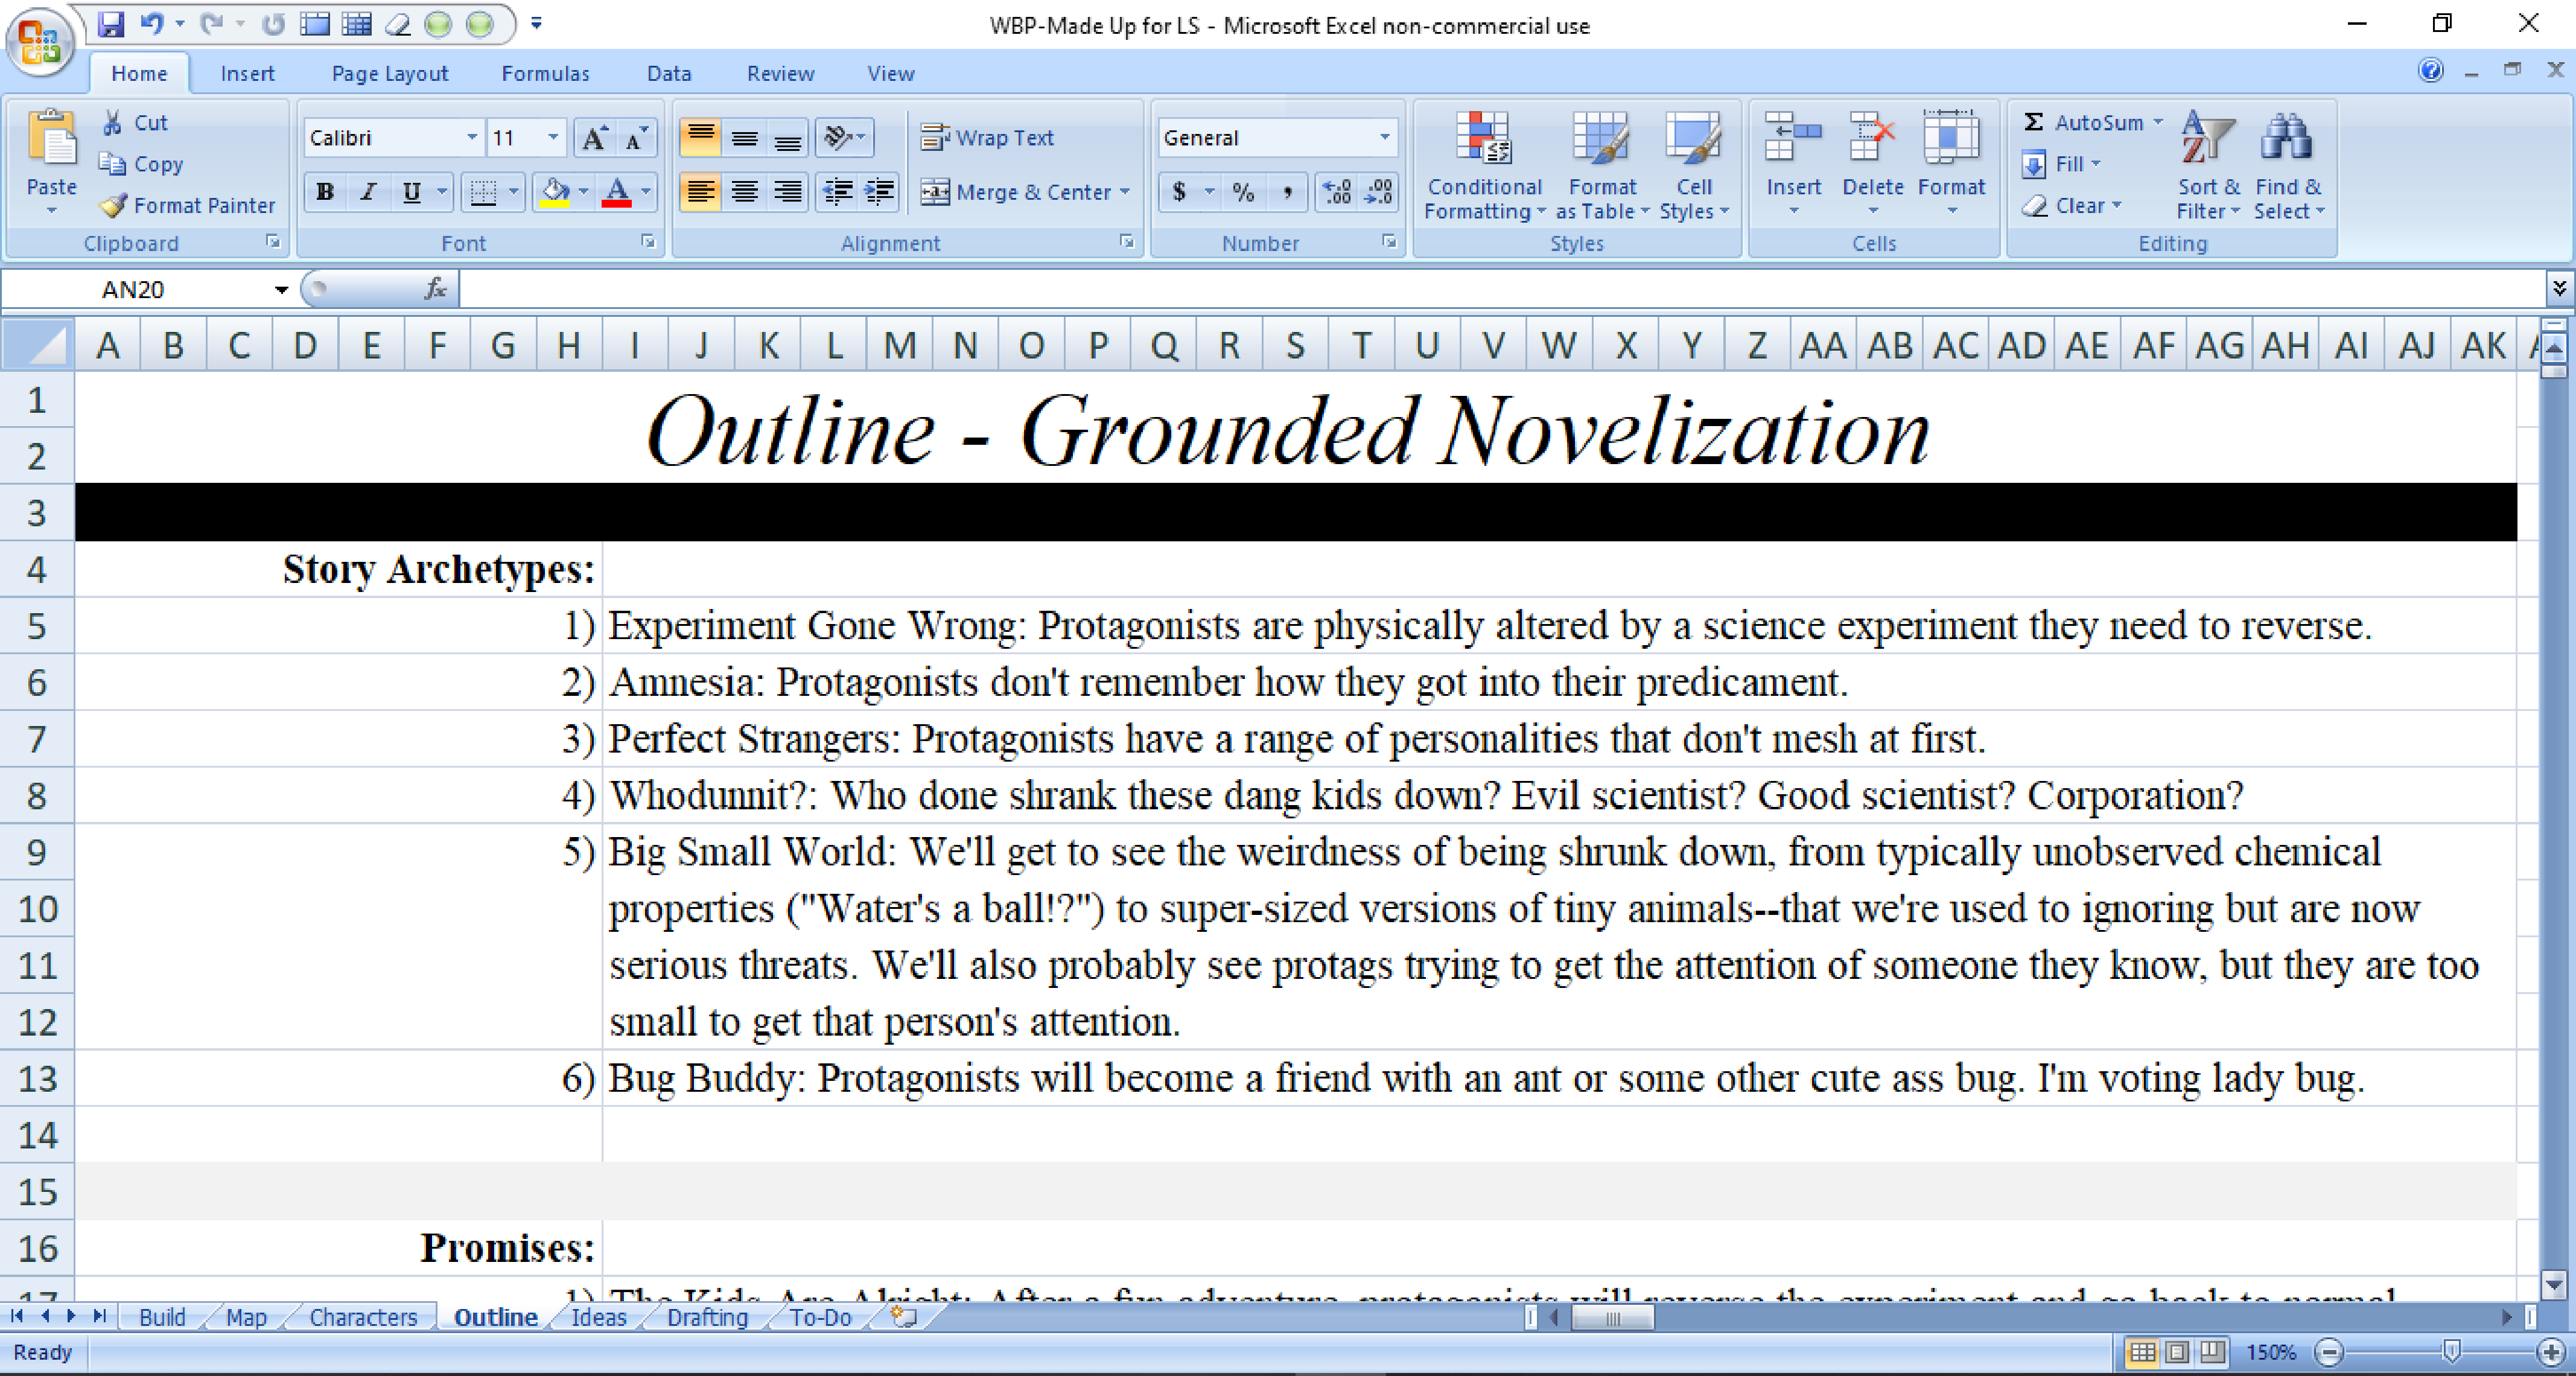Toggle Italic formatting

point(368,191)
